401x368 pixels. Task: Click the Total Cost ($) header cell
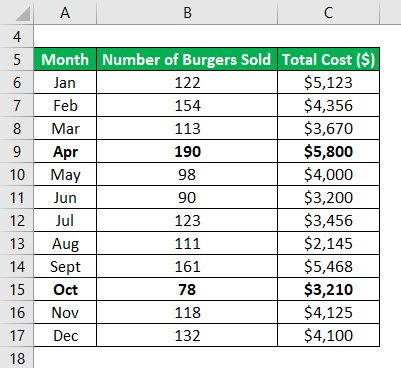coord(328,59)
